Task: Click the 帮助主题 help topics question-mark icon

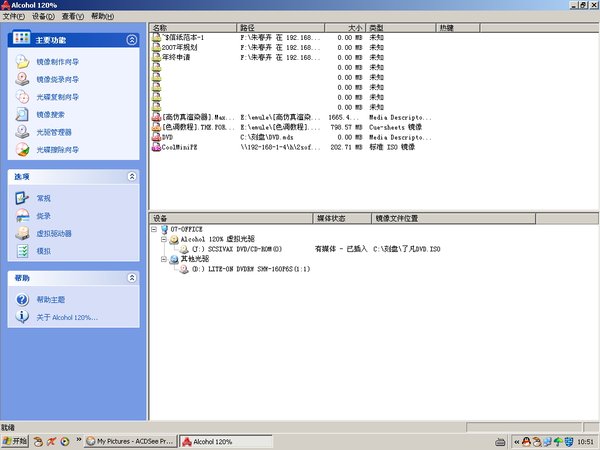Action: [x=23, y=300]
